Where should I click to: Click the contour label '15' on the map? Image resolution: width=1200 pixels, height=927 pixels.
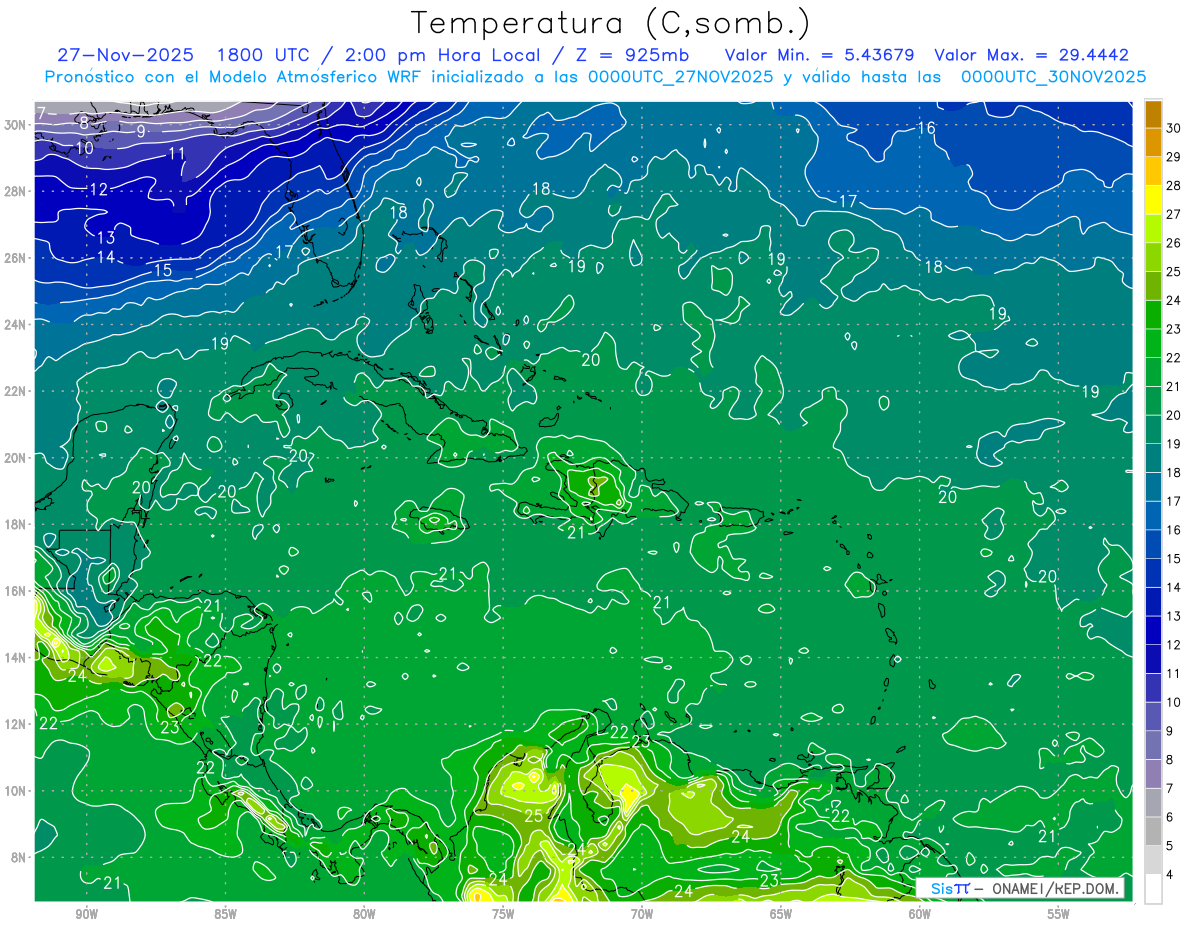pos(163,270)
